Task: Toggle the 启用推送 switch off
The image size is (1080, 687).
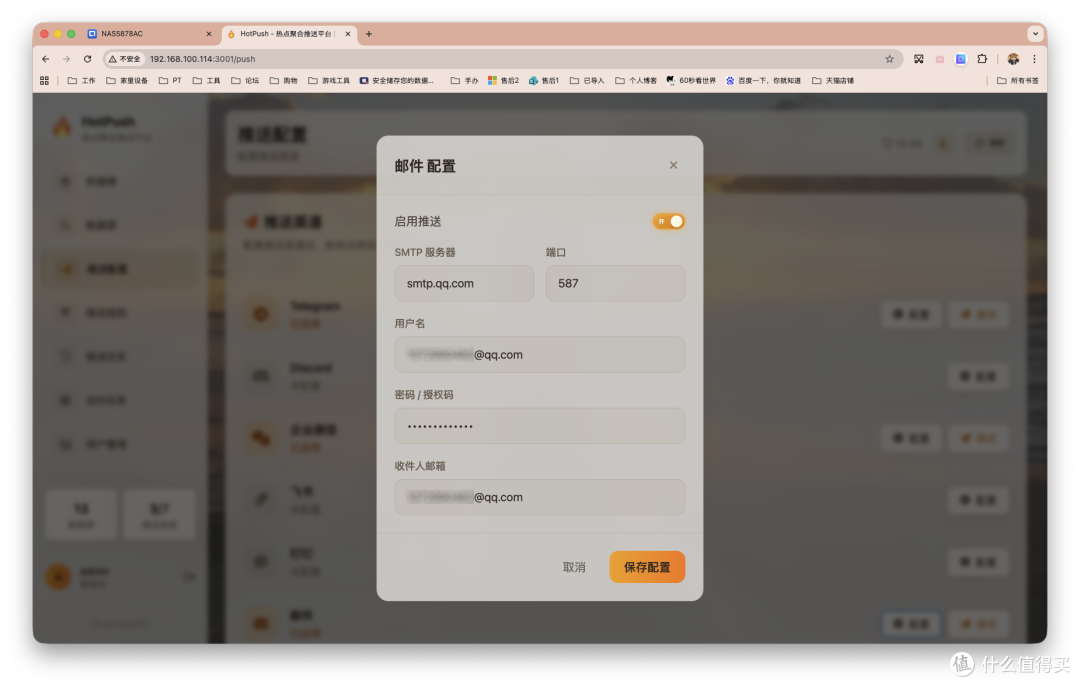Action: tap(668, 221)
